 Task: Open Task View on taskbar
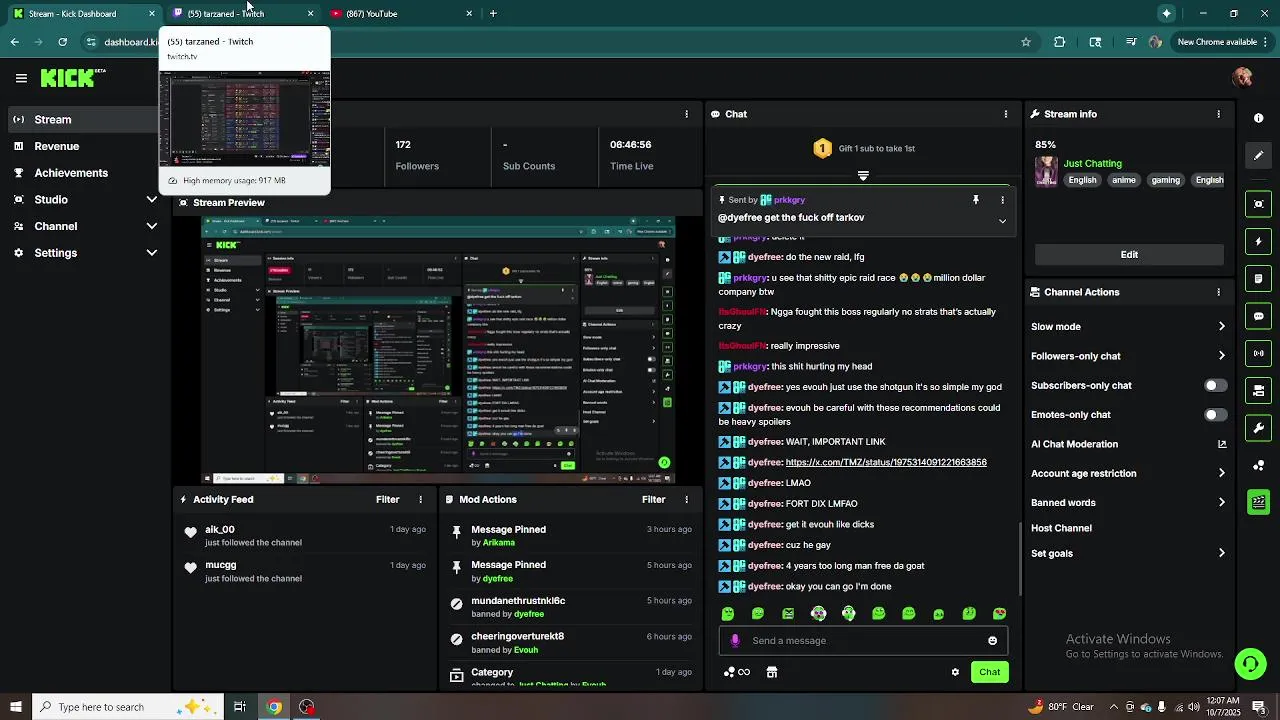pos(240,707)
